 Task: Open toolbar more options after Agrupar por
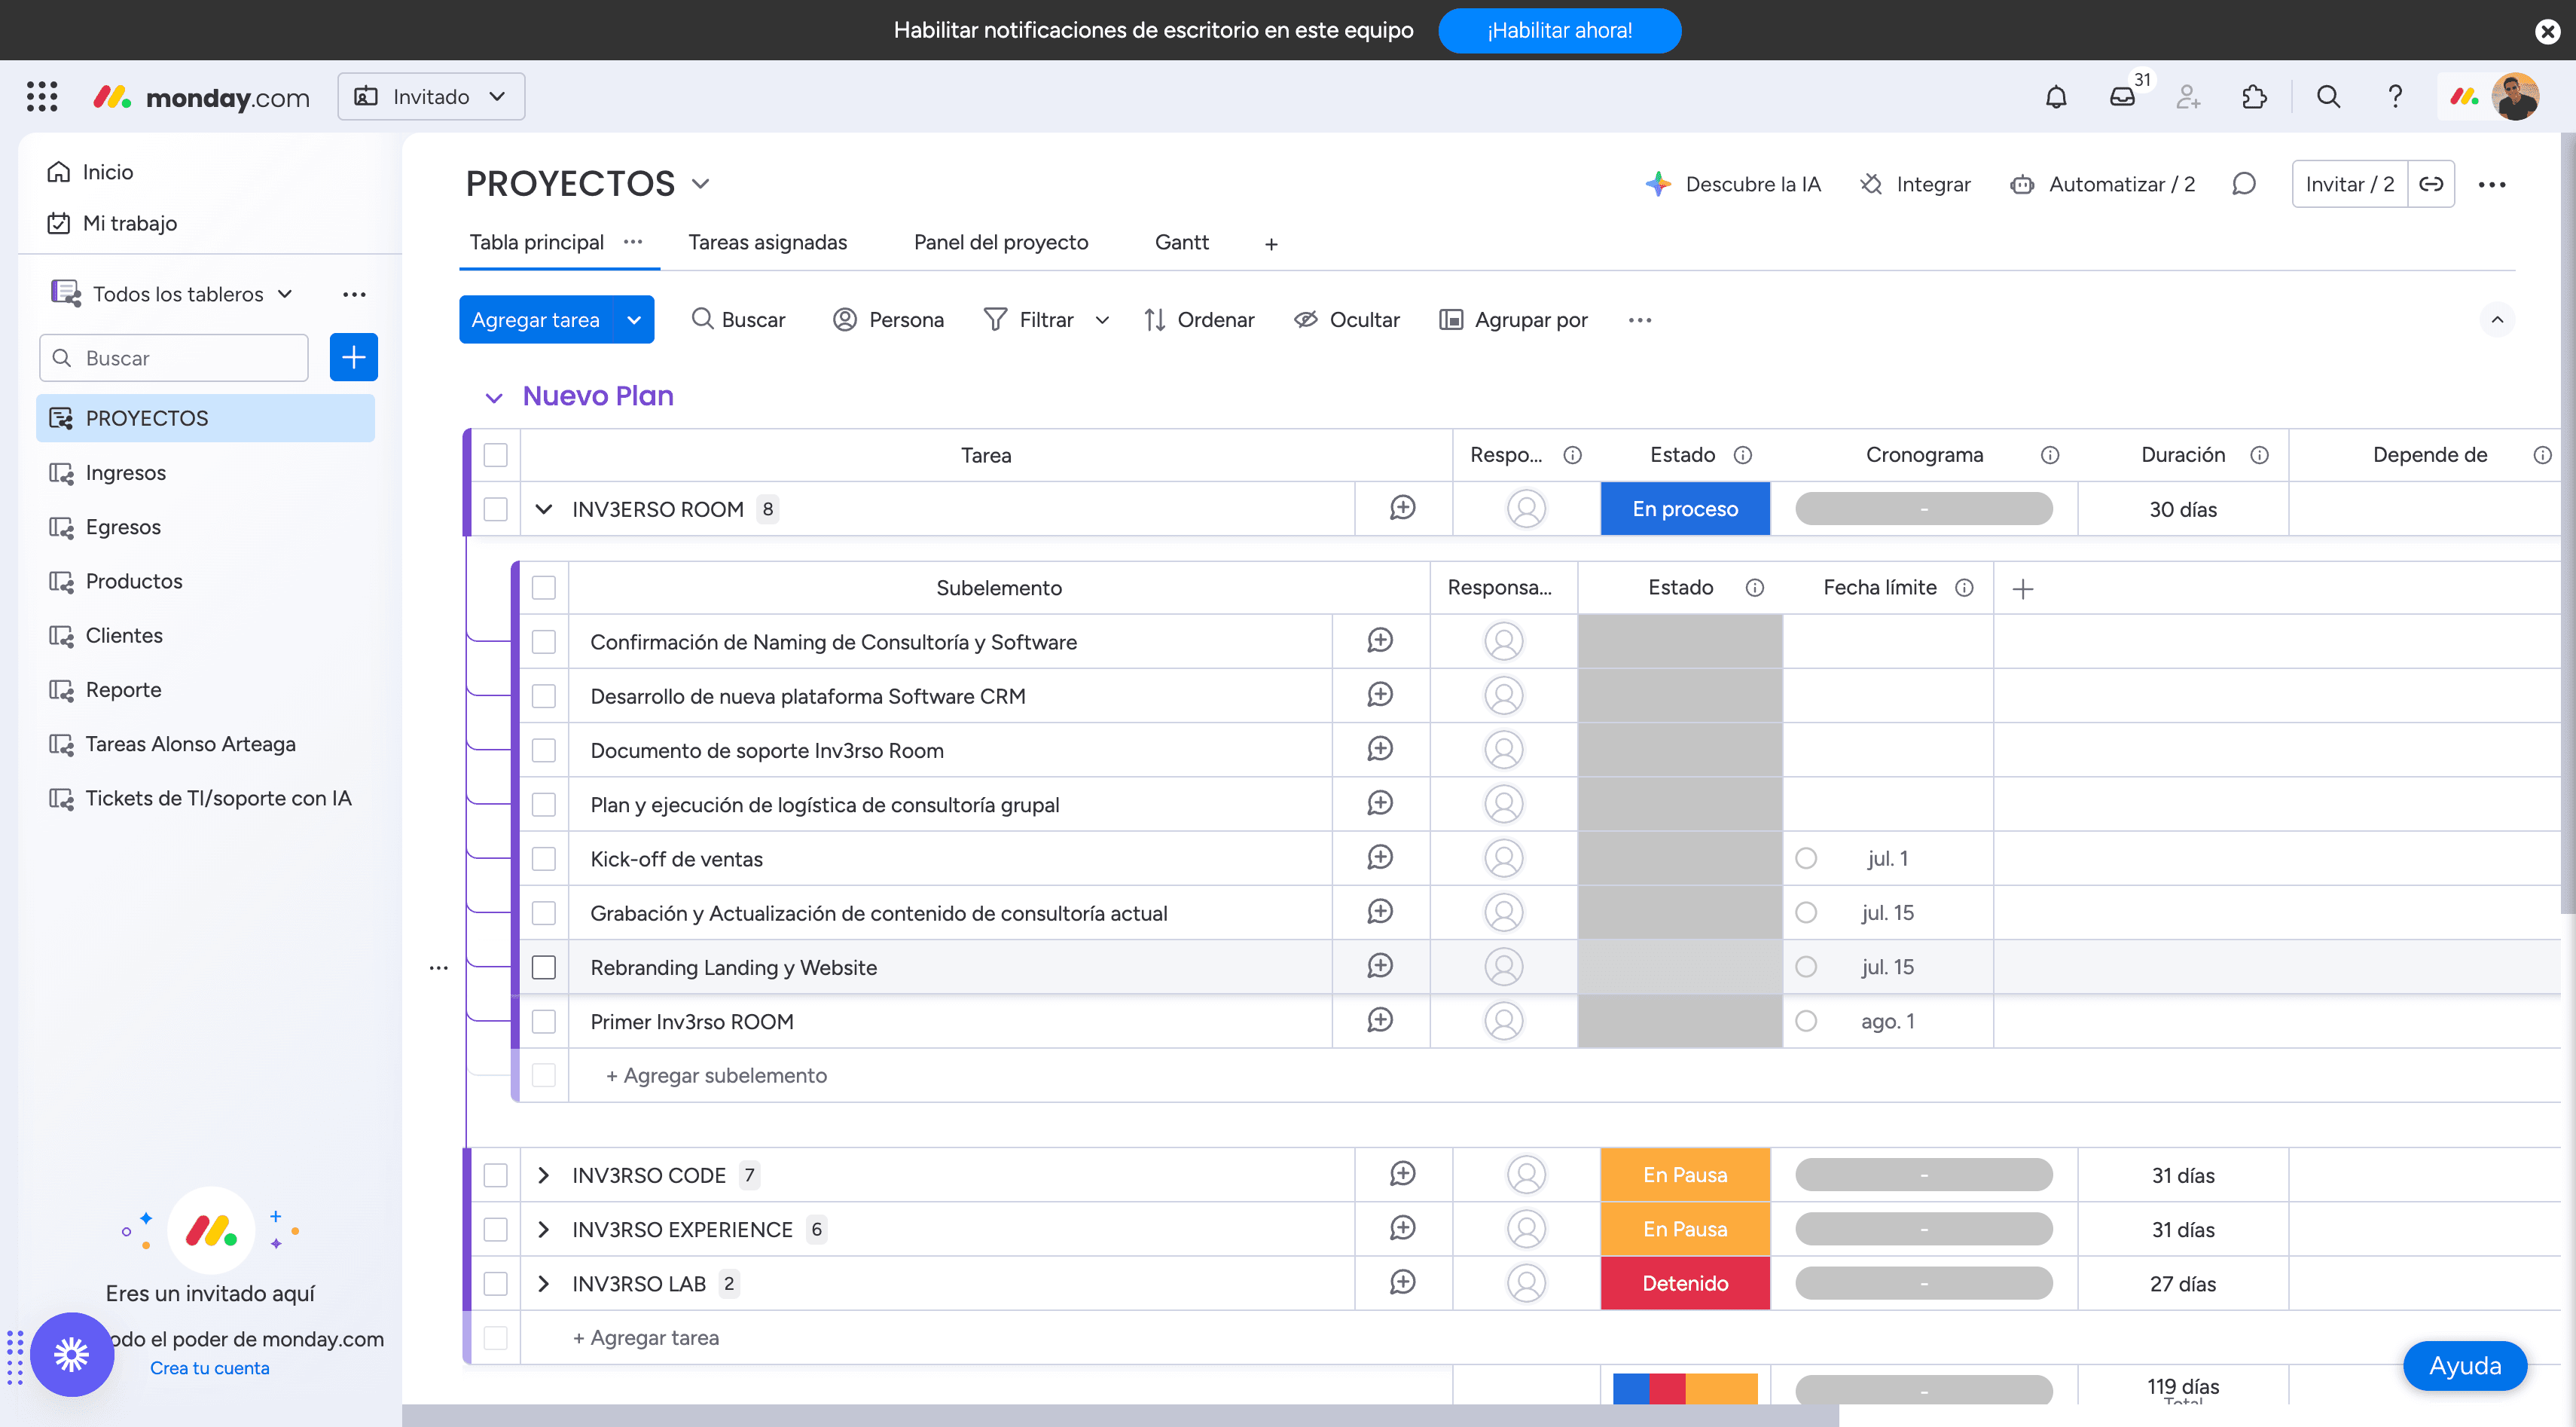(1640, 320)
